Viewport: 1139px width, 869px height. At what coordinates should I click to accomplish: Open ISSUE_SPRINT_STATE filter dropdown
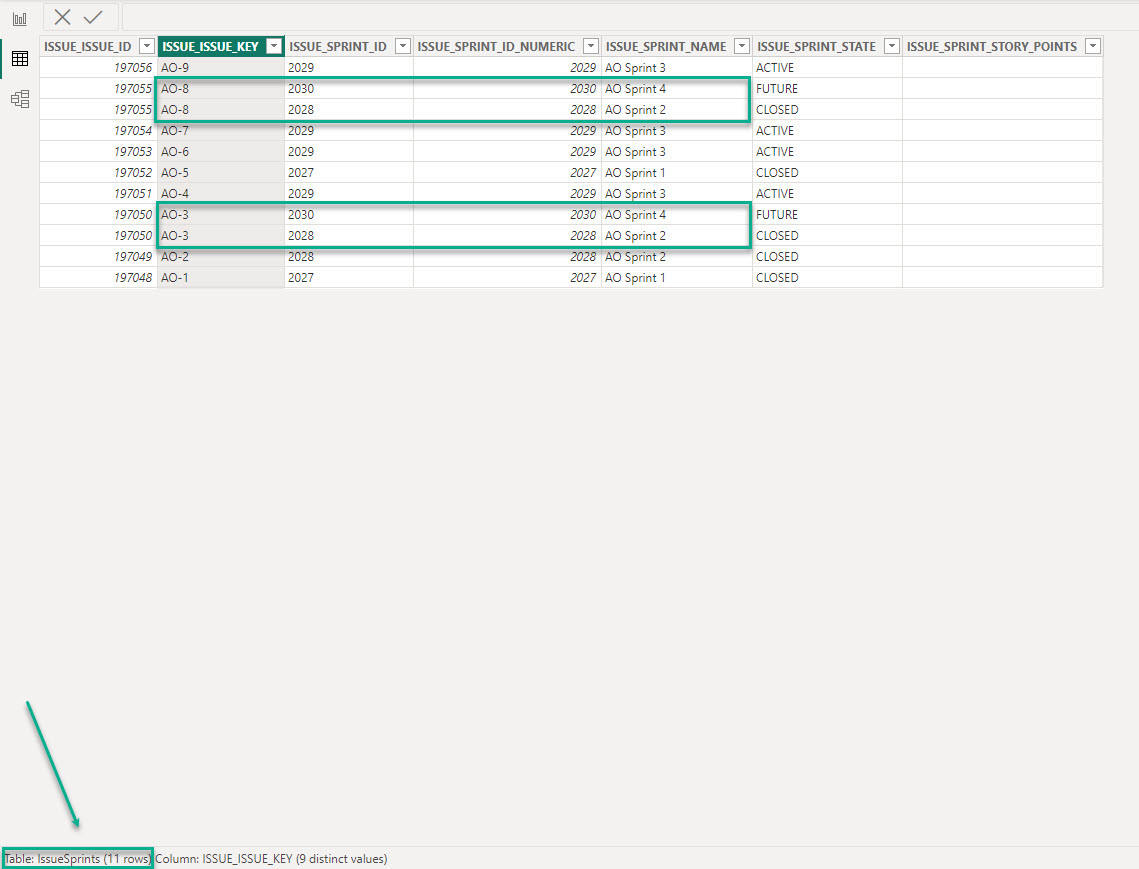tap(891, 46)
